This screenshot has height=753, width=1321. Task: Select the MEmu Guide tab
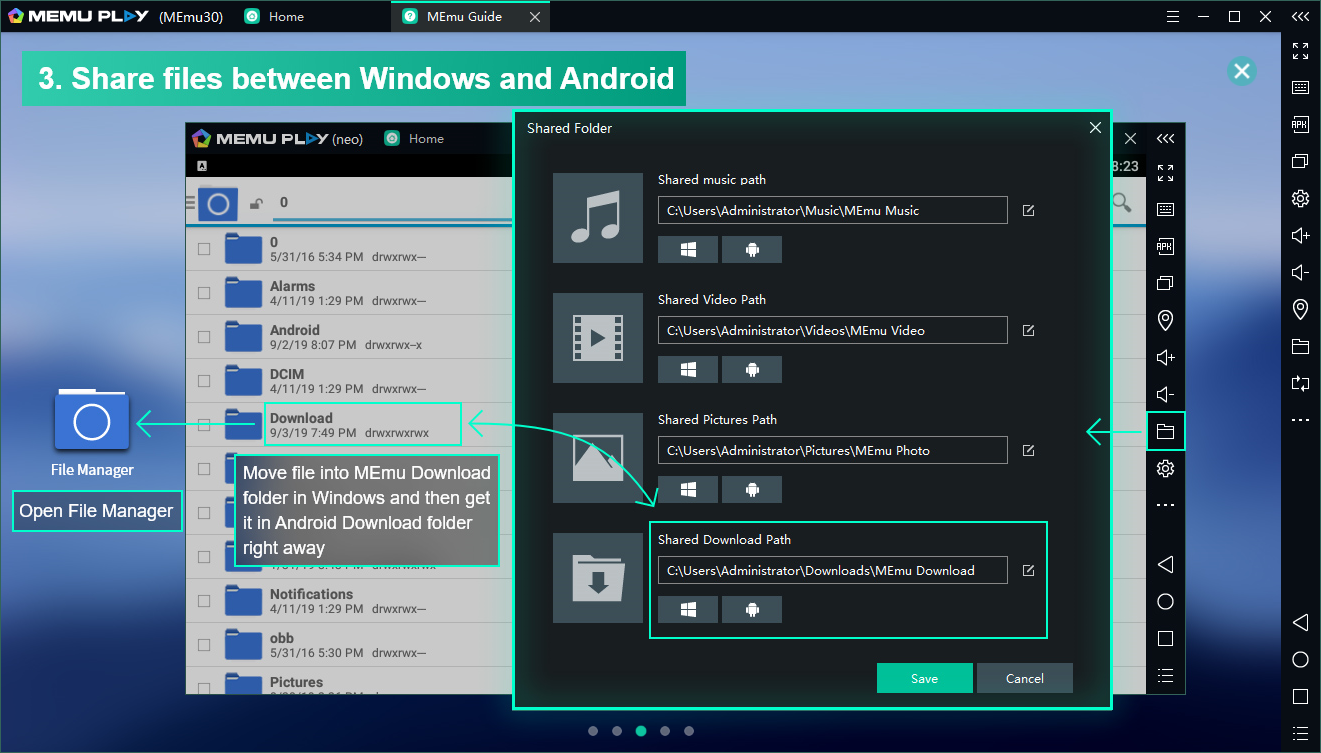(x=463, y=17)
